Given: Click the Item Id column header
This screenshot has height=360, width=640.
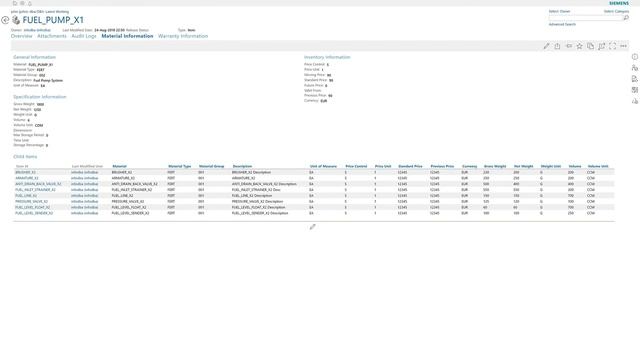Looking at the screenshot, I should pyautogui.click(x=22, y=167).
